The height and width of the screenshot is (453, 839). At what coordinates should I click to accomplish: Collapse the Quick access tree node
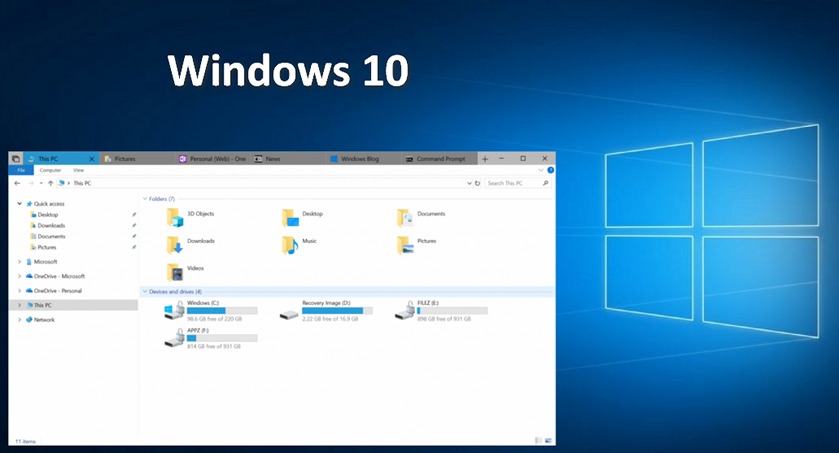pyautogui.click(x=19, y=203)
